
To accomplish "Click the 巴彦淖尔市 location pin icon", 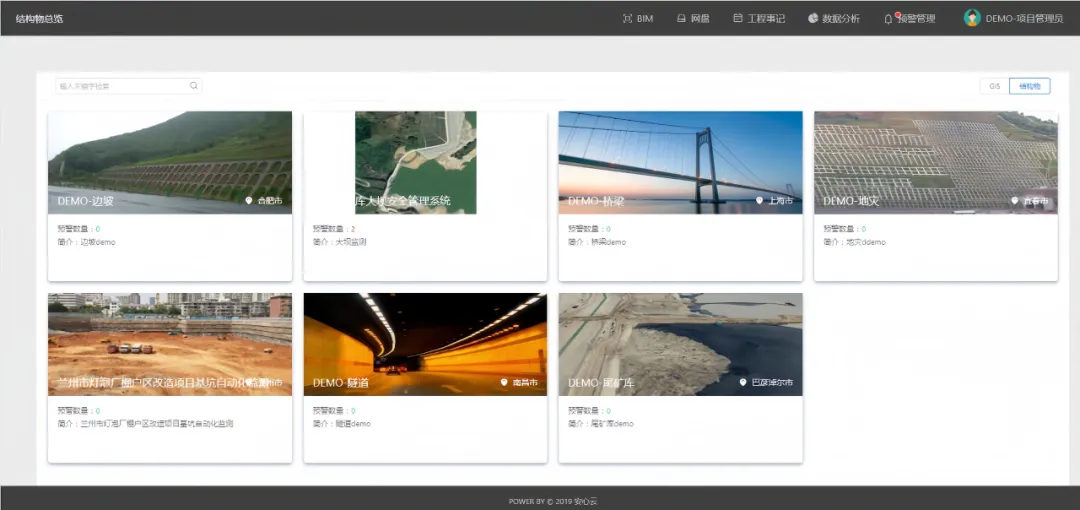I will 743,383.
